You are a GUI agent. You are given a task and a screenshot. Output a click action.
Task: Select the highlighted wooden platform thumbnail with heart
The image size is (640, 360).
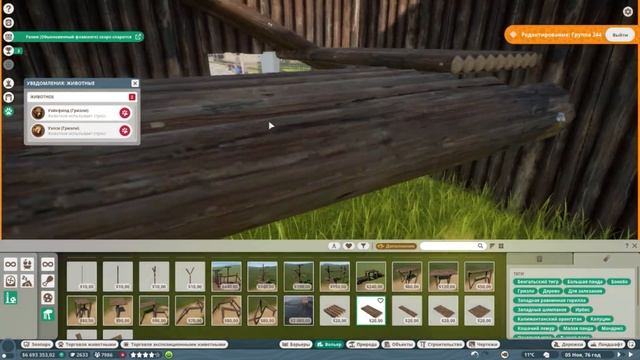coord(371,311)
